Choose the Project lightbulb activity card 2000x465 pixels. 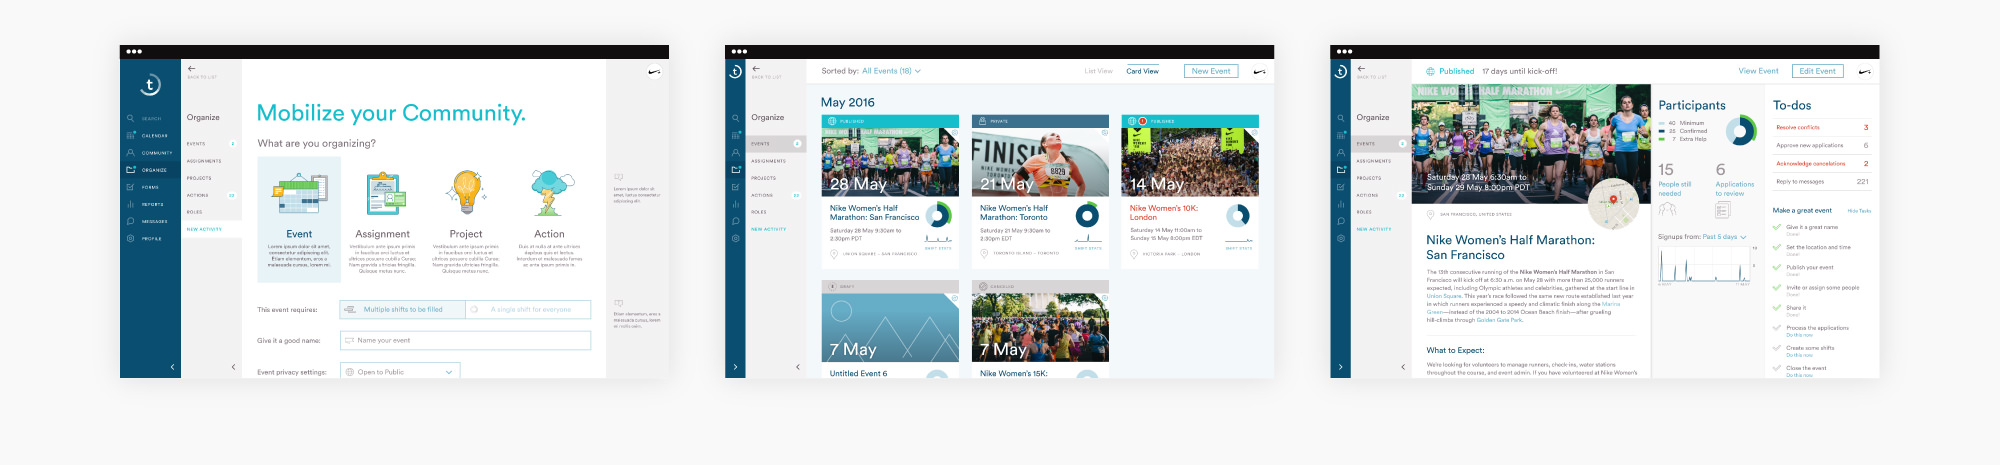click(x=465, y=221)
